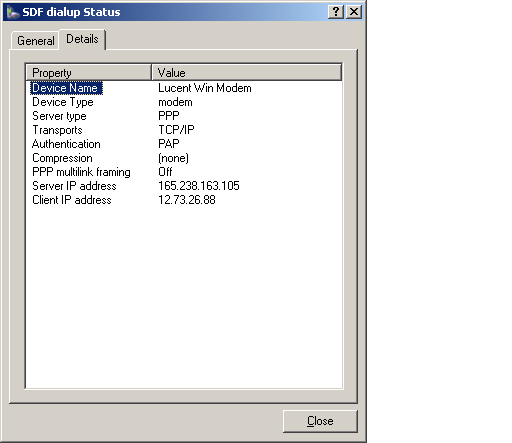Switch to the General tab
The width and height of the screenshot is (512, 443).
coord(36,41)
